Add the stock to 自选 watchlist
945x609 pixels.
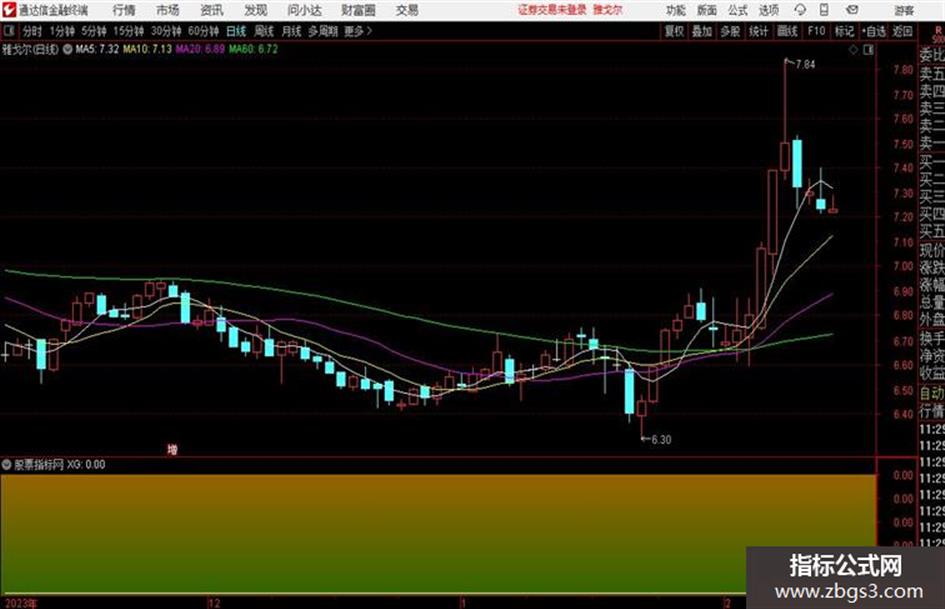874,31
